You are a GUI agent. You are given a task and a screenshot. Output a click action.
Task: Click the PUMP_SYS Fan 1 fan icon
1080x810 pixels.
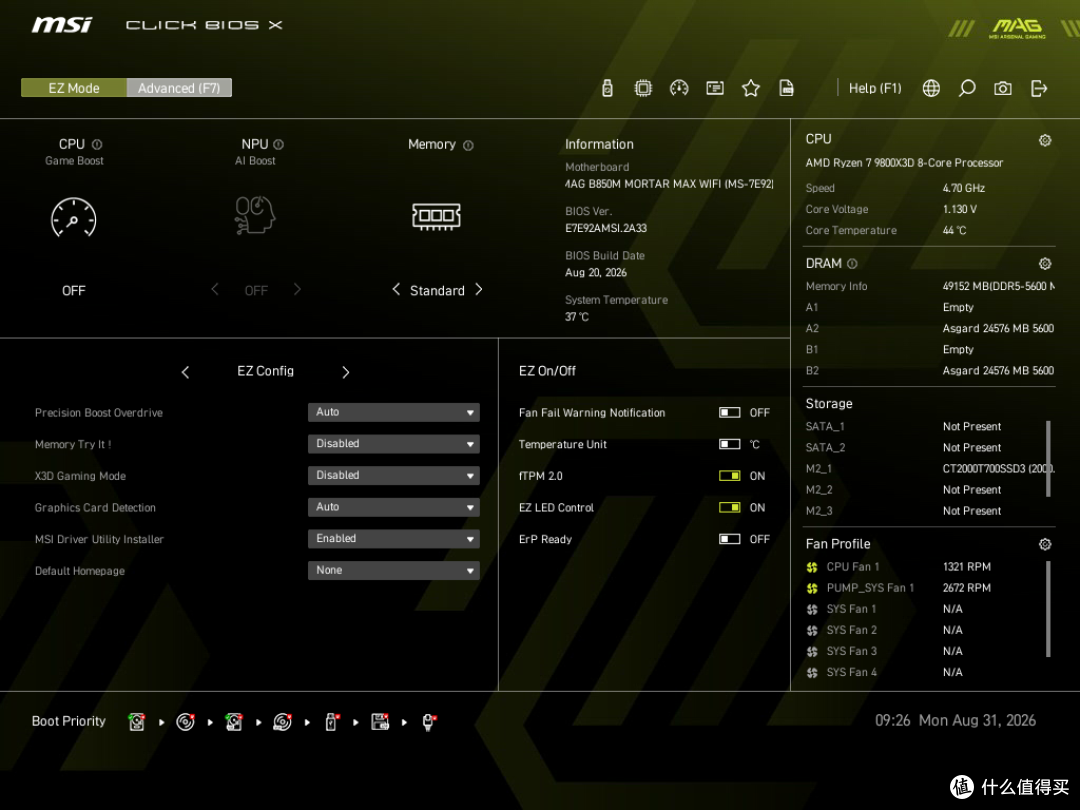tap(812, 588)
